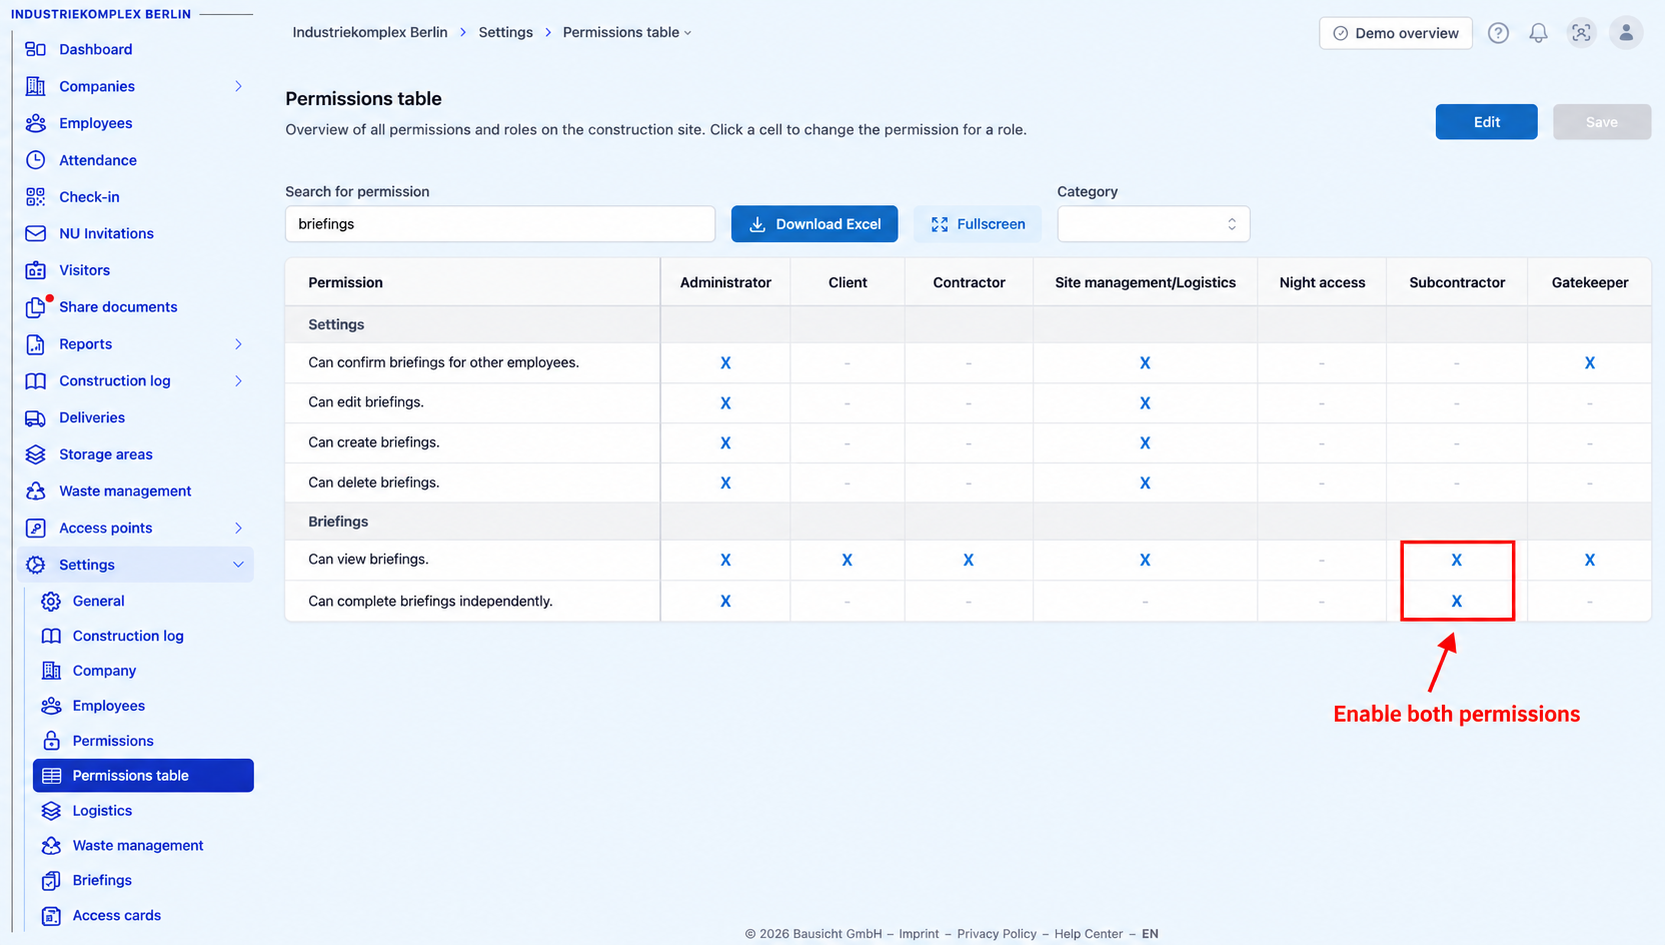The height and width of the screenshot is (945, 1665).
Task: Click the face scan icon in header
Action: pos(1581,33)
